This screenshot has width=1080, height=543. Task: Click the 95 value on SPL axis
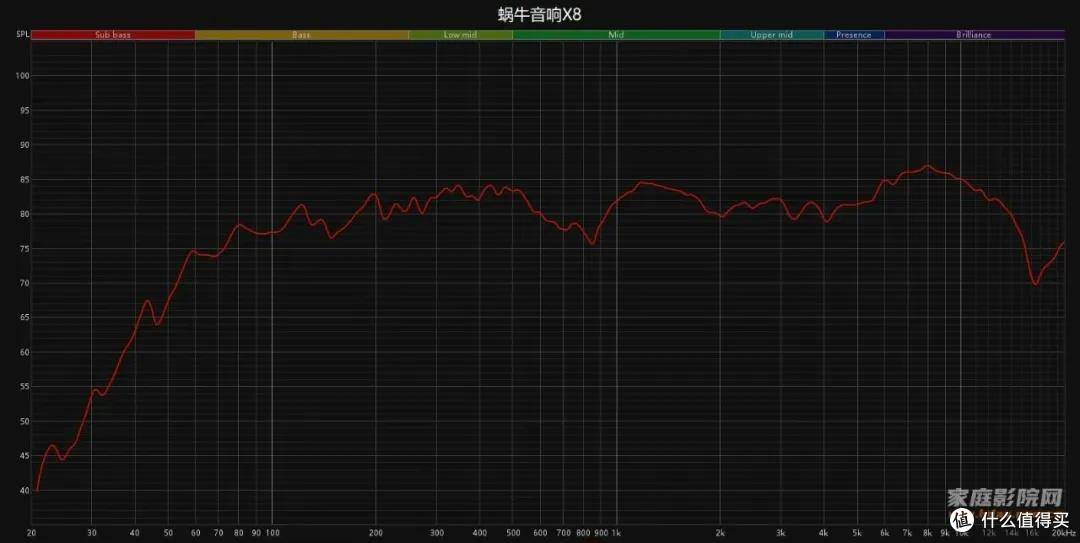[x=25, y=110]
